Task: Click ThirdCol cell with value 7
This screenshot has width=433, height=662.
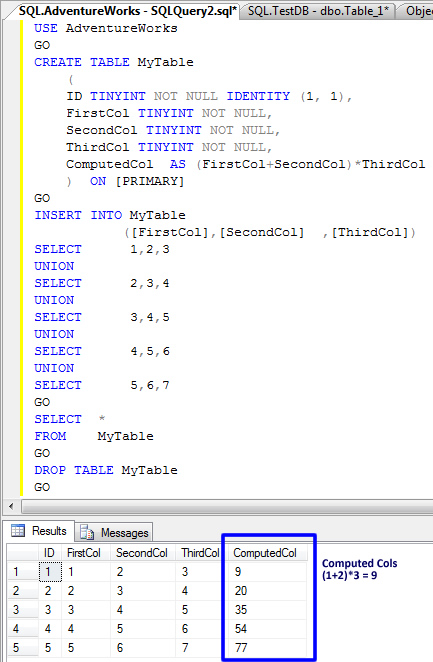Action: point(199,648)
